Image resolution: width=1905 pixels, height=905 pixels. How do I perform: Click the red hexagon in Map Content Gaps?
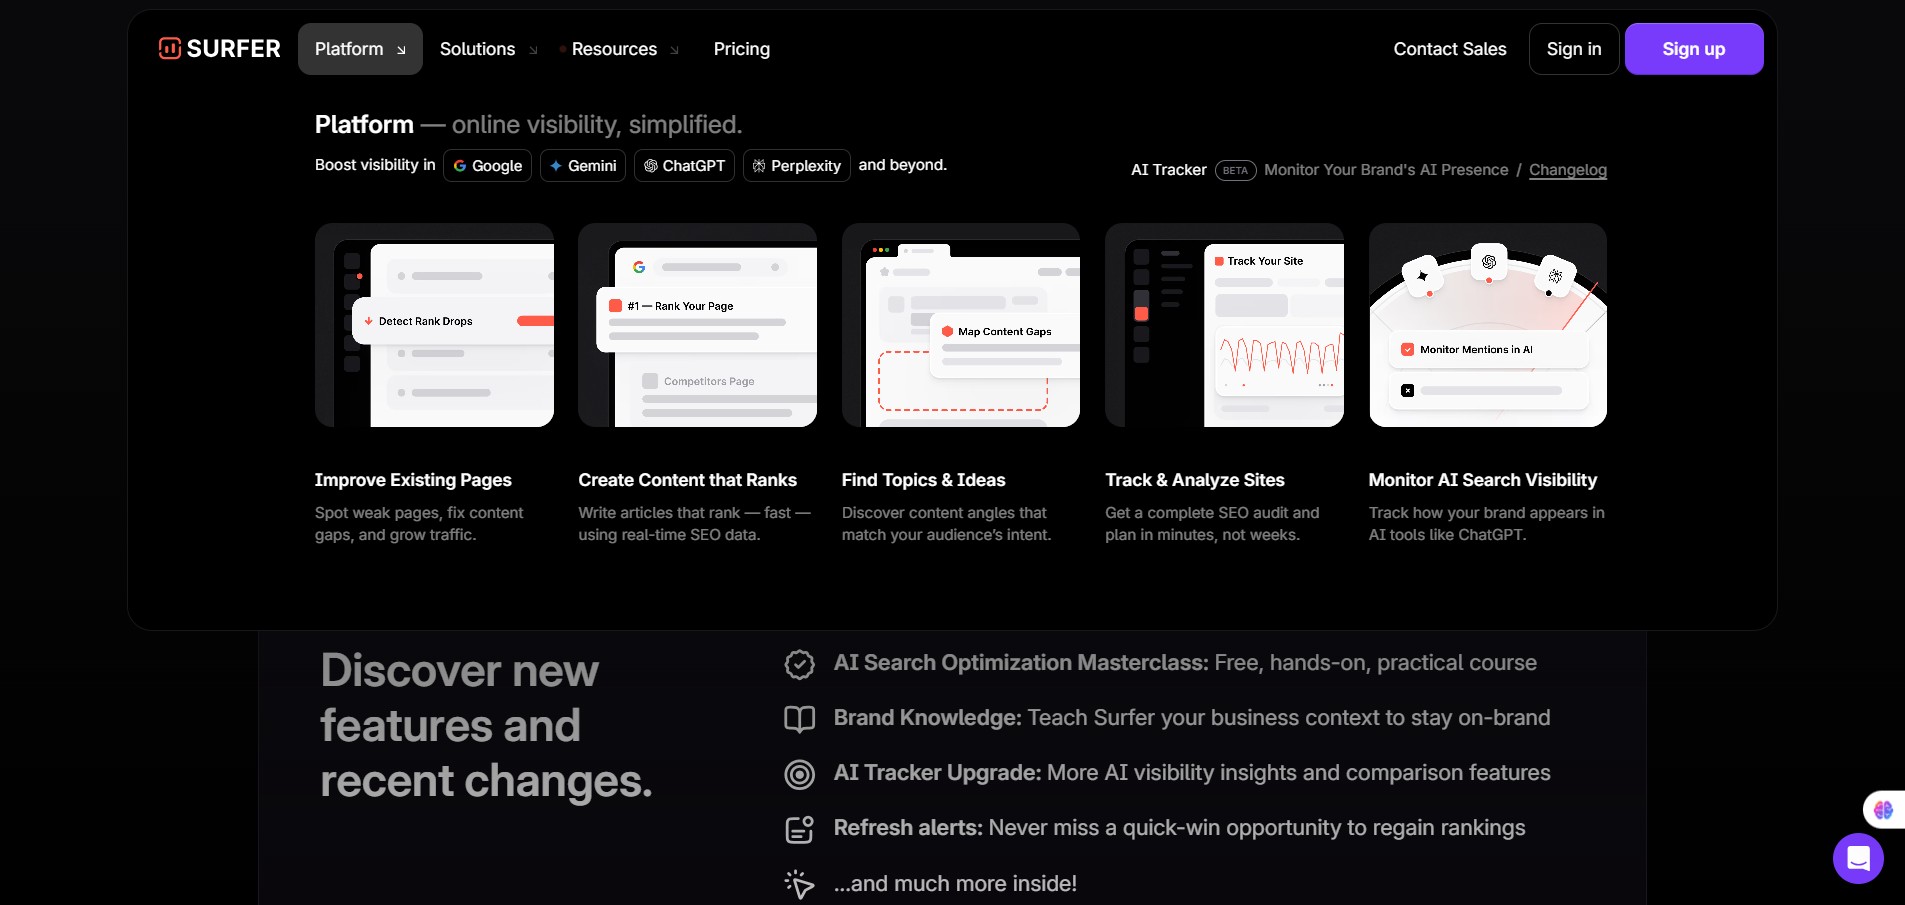click(x=947, y=331)
